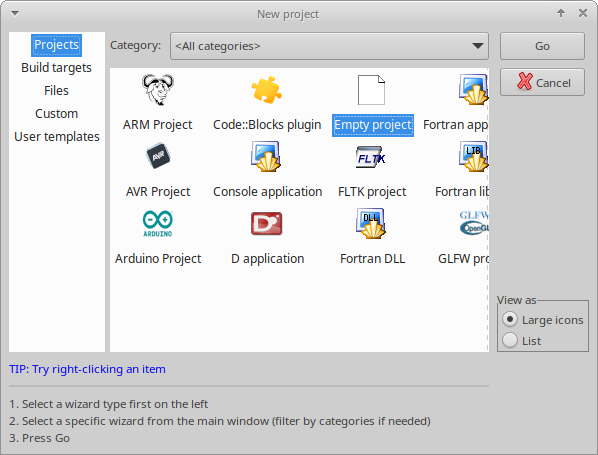Select the AVR Project chip icon
The image size is (598, 455).
click(x=158, y=156)
